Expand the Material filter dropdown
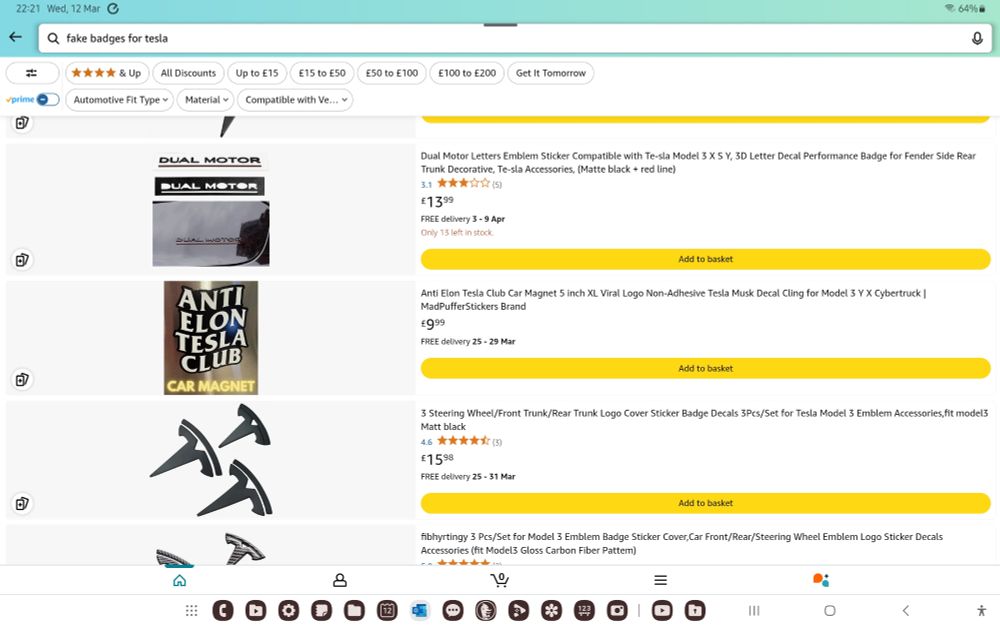The image size is (1000, 626). point(207,100)
